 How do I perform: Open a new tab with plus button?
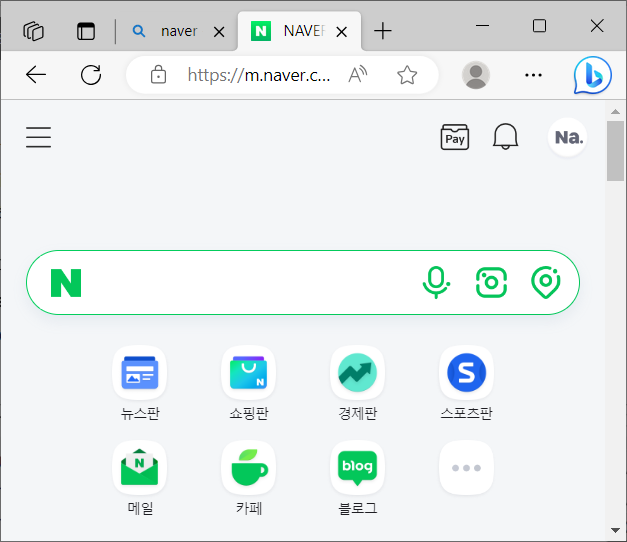coord(383,31)
